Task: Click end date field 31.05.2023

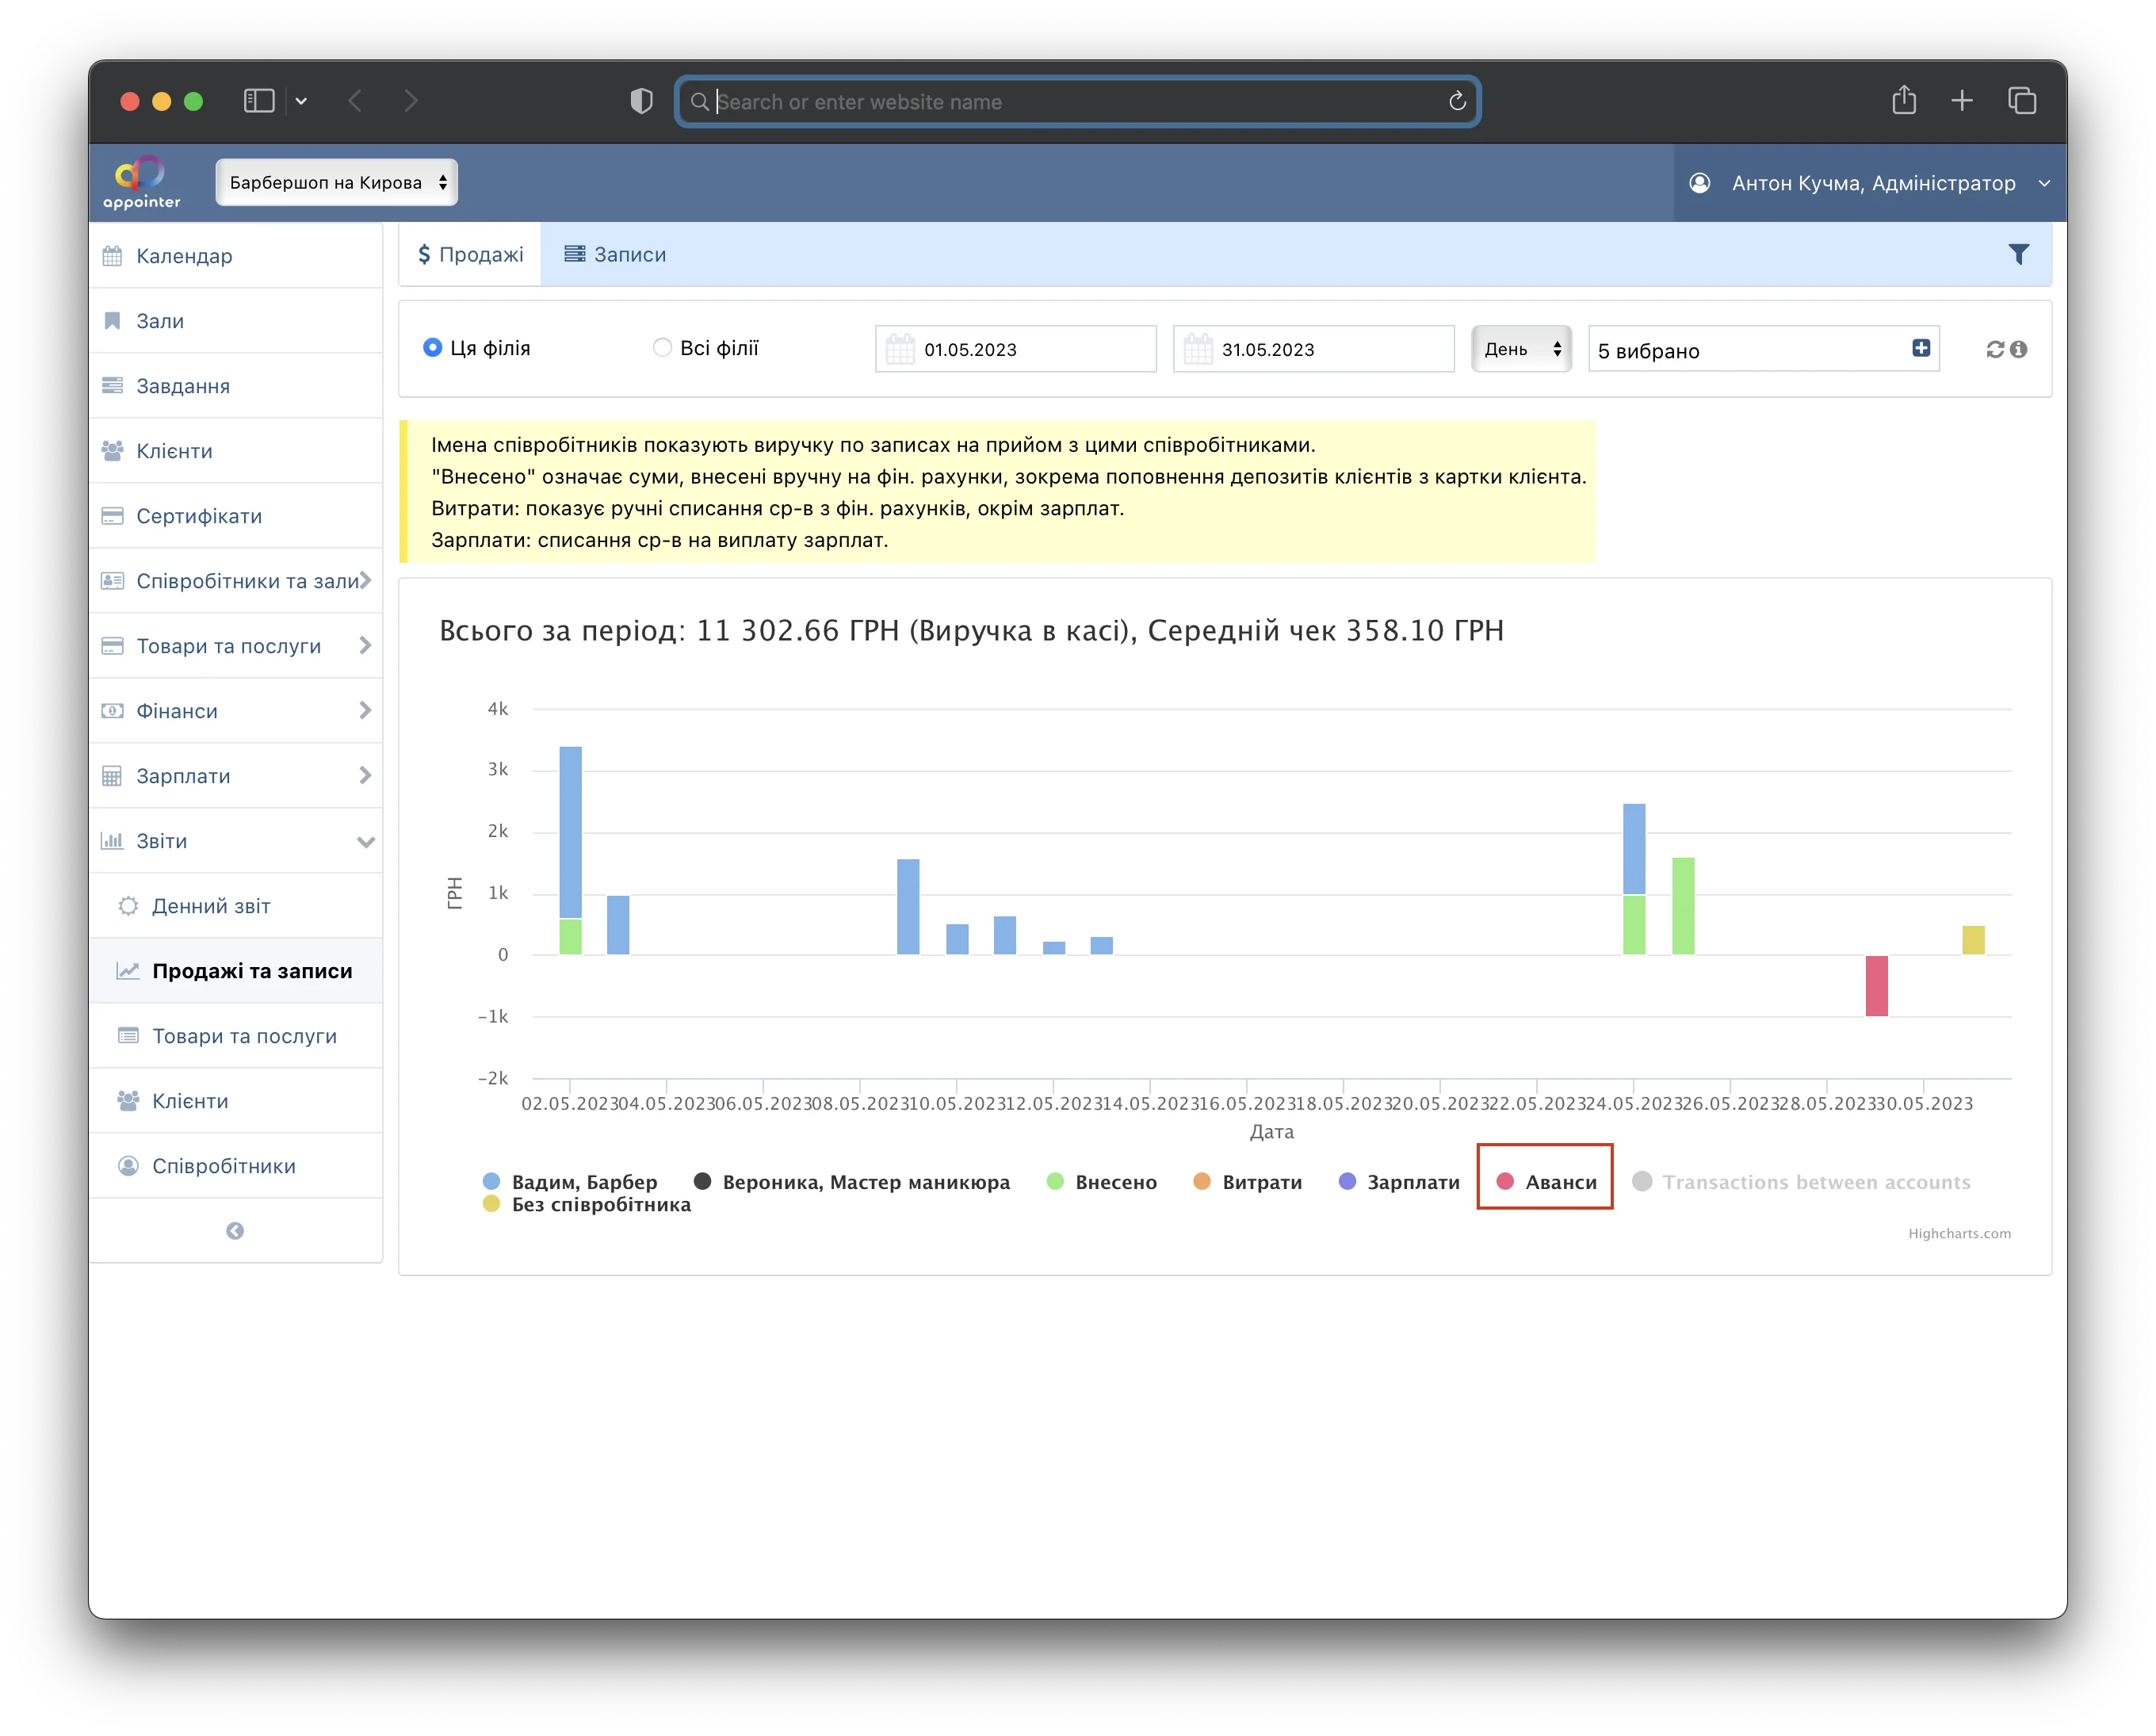Action: click(1313, 349)
